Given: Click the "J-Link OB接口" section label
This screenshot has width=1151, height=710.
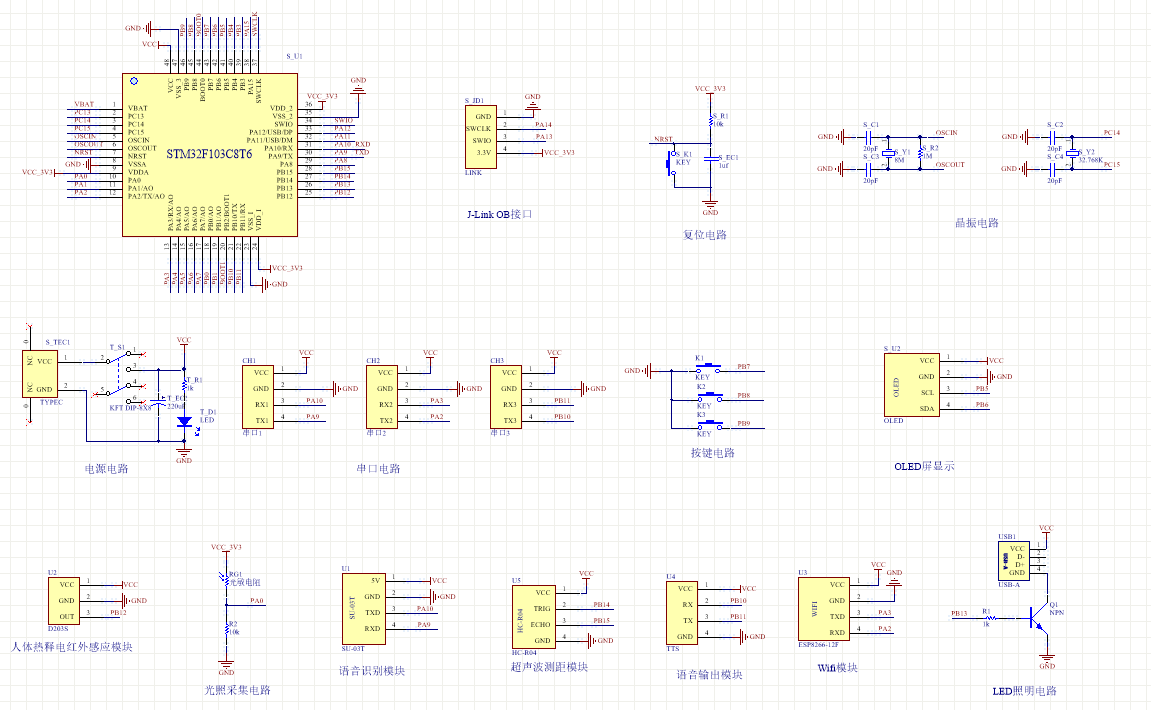Looking at the screenshot, I should [499, 214].
